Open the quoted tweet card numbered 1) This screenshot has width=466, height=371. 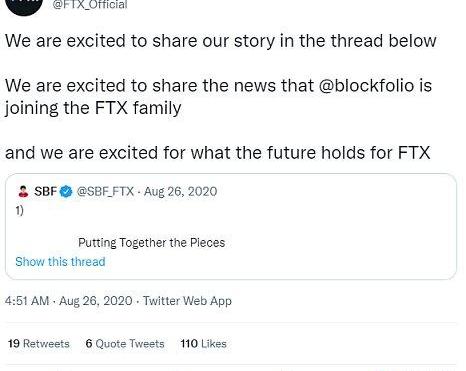click(x=230, y=226)
